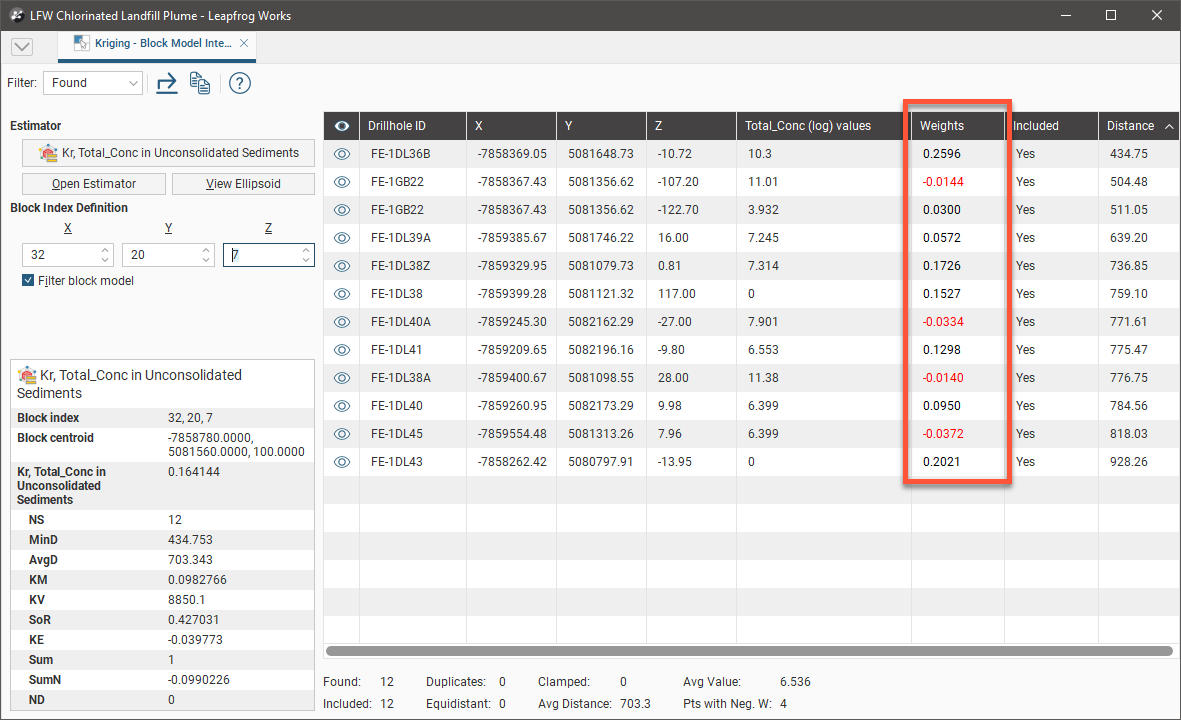Toggle visibility of FE-1DL36B row

342,154
